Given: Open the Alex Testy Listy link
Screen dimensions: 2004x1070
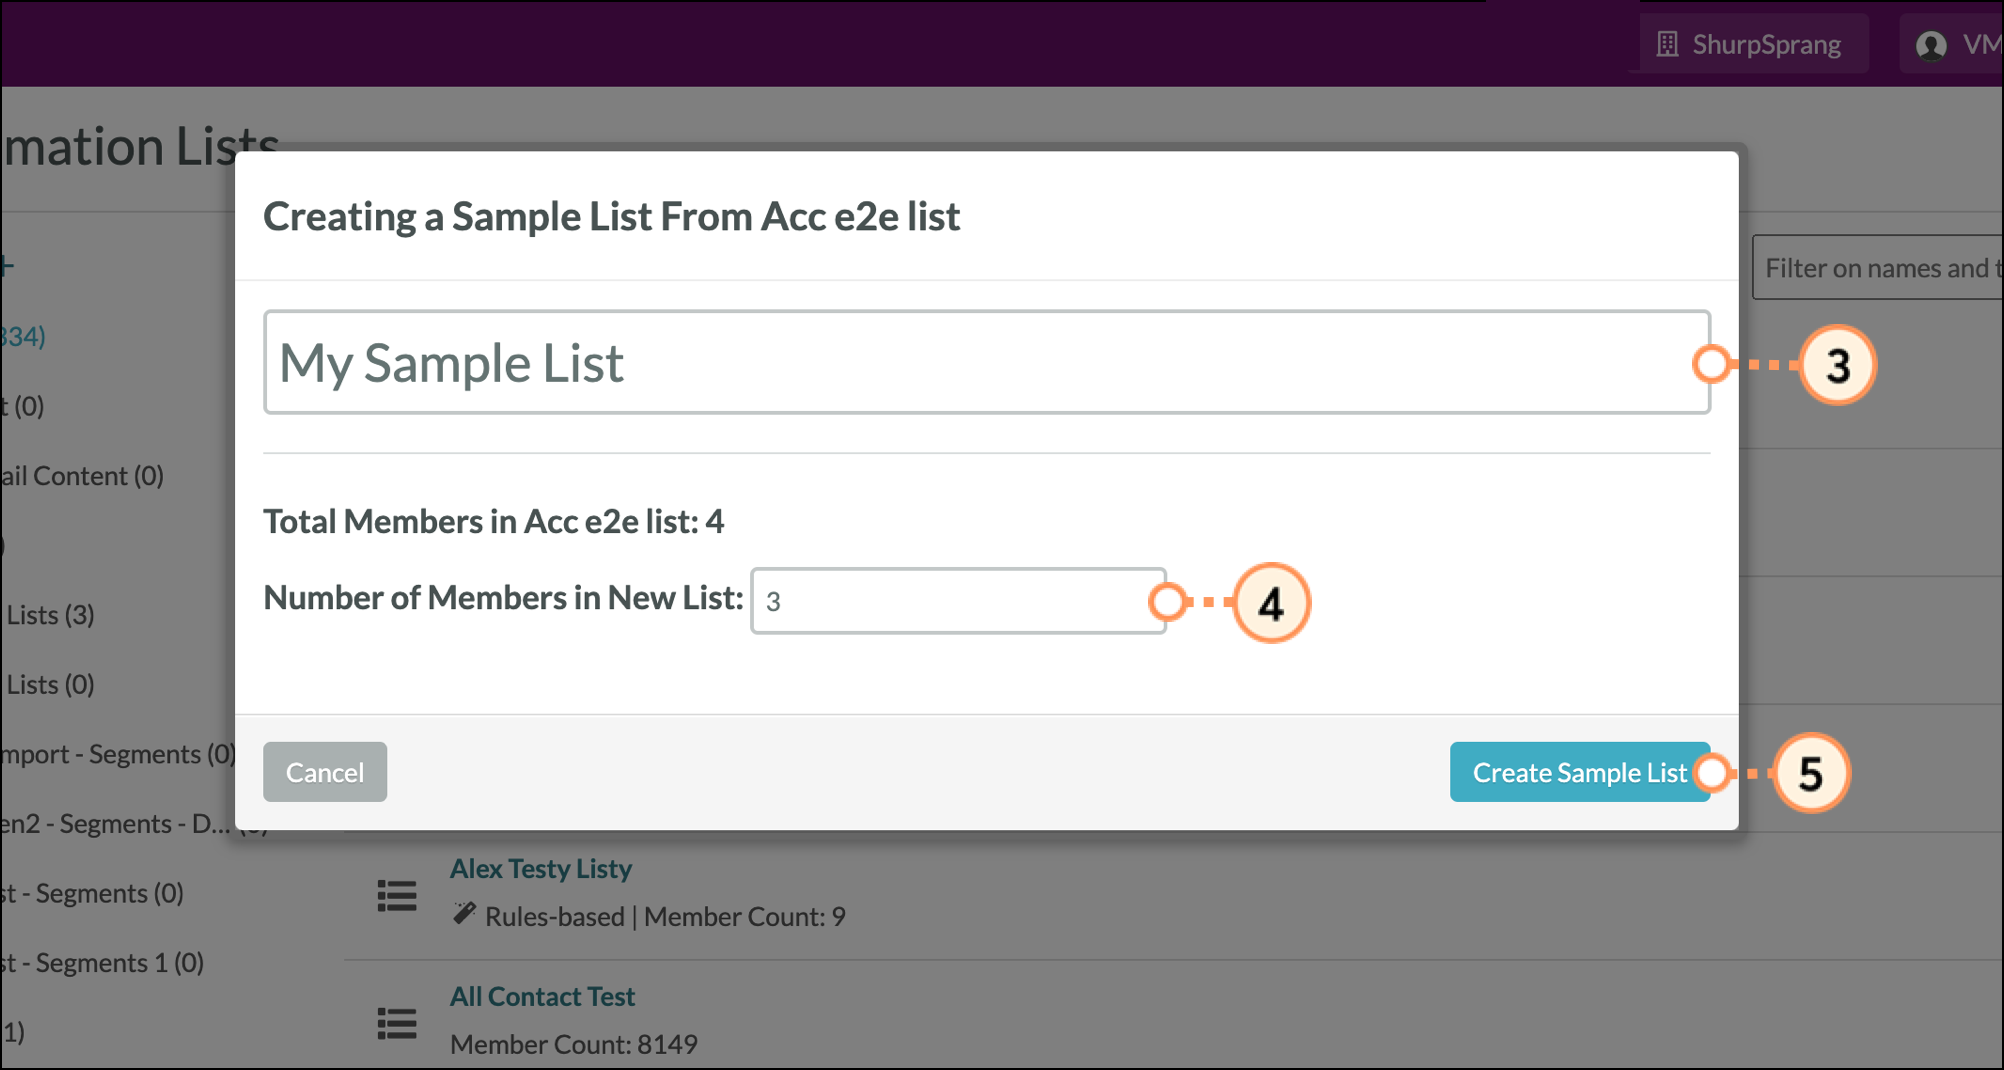Looking at the screenshot, I should [540, 868].
